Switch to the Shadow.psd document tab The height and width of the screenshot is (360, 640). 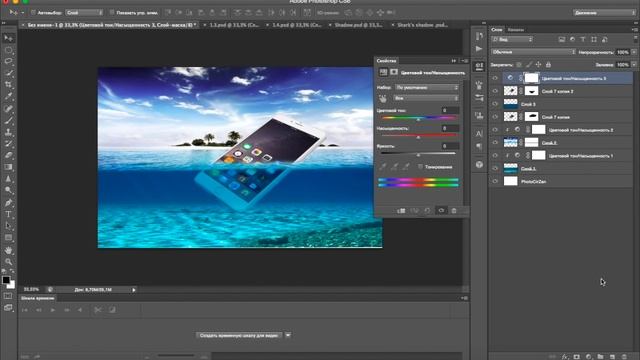[358, 25]
